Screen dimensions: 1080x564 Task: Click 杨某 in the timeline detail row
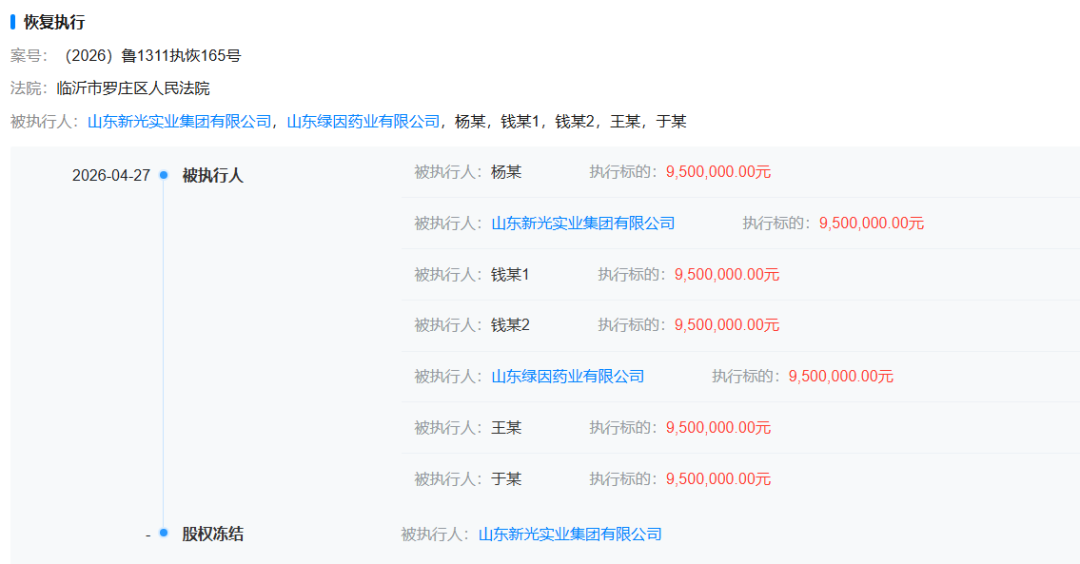(x=506, y=172)
